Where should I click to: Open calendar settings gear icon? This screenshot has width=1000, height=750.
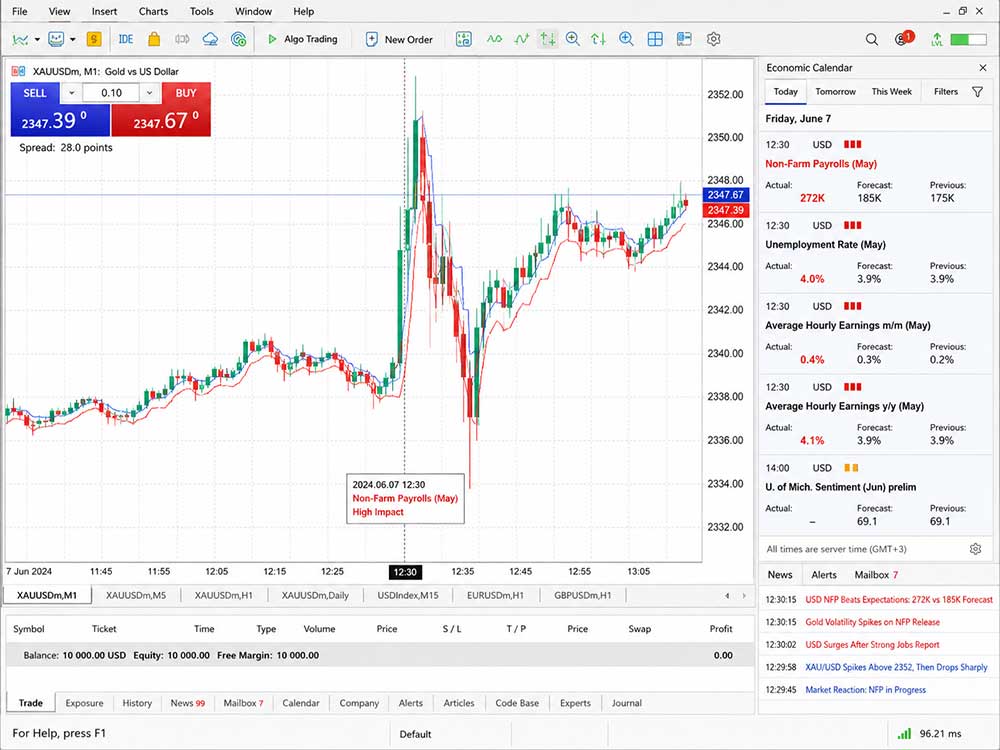click(975, 548)
